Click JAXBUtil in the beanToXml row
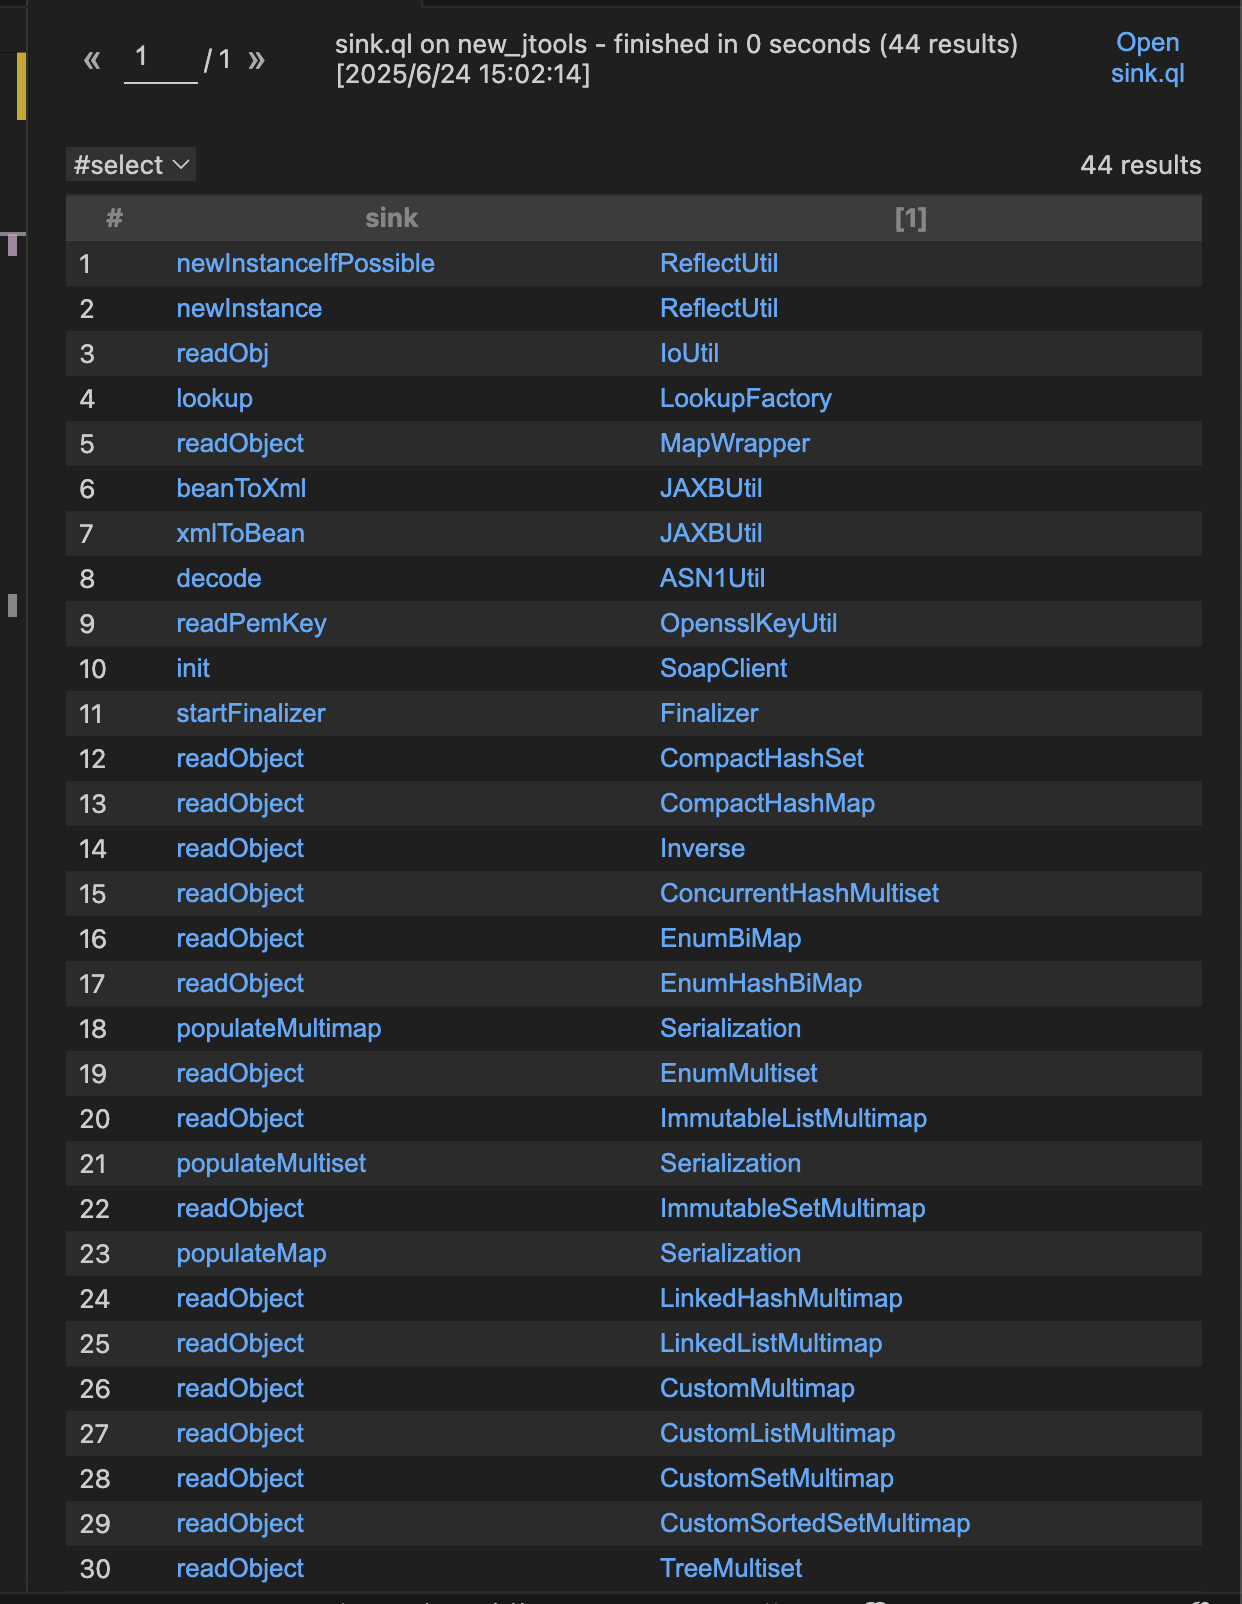The image size is (1242, 1604). click(711, 488)
